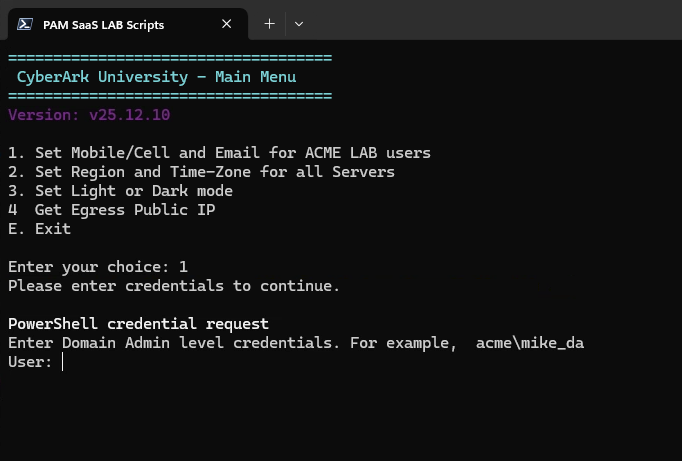Screen dimensions: 682x461
Task: Click the top equals-sign separator line
Action: [170, 58]
